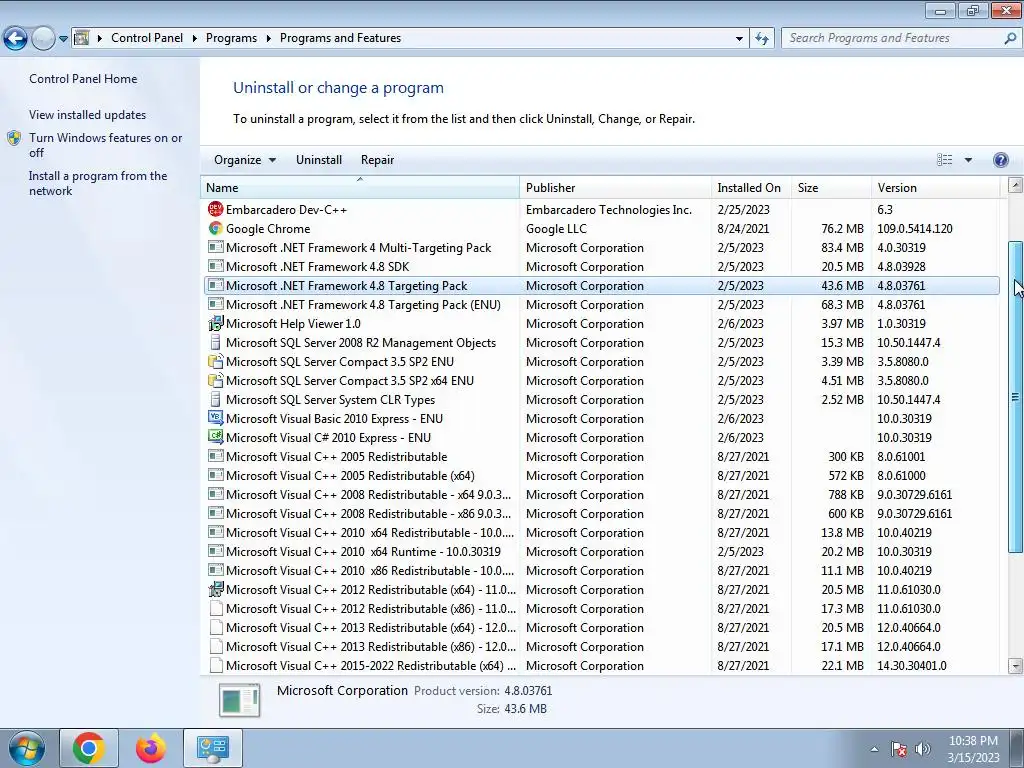The width and height of the screenshot is (1024, 768).
Task: Show hidden tray icons arrow
Action: click(874, 749)
